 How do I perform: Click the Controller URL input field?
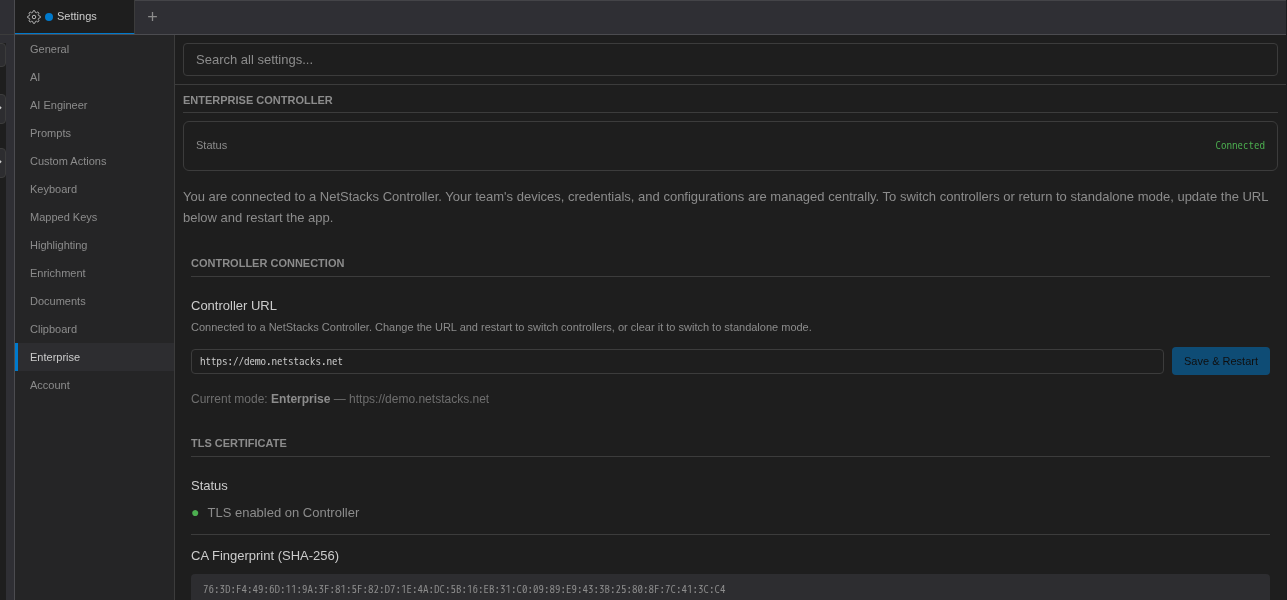tap(677, 361)
